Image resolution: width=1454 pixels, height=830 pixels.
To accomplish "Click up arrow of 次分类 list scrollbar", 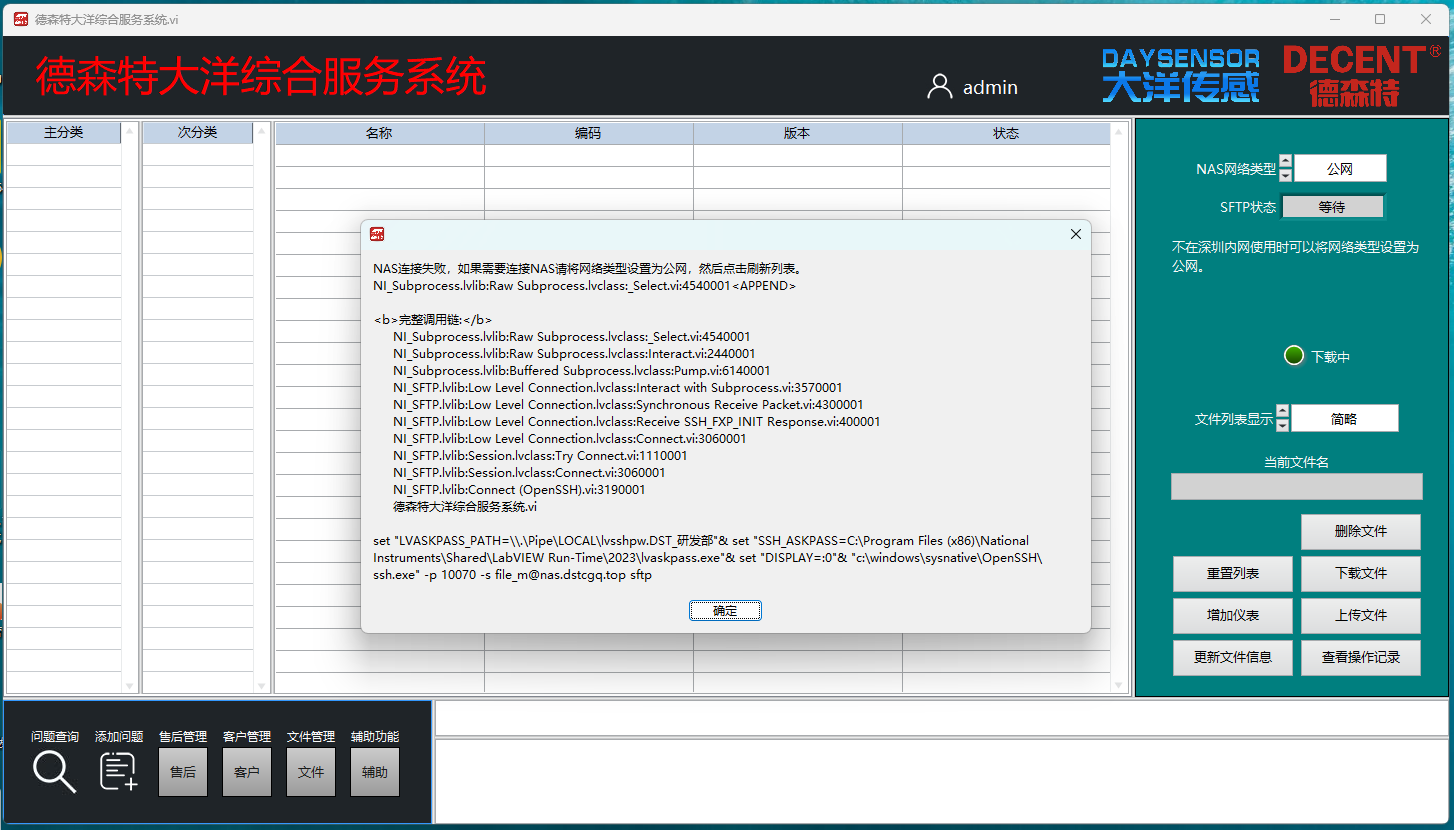I will [x=262, y=130].
